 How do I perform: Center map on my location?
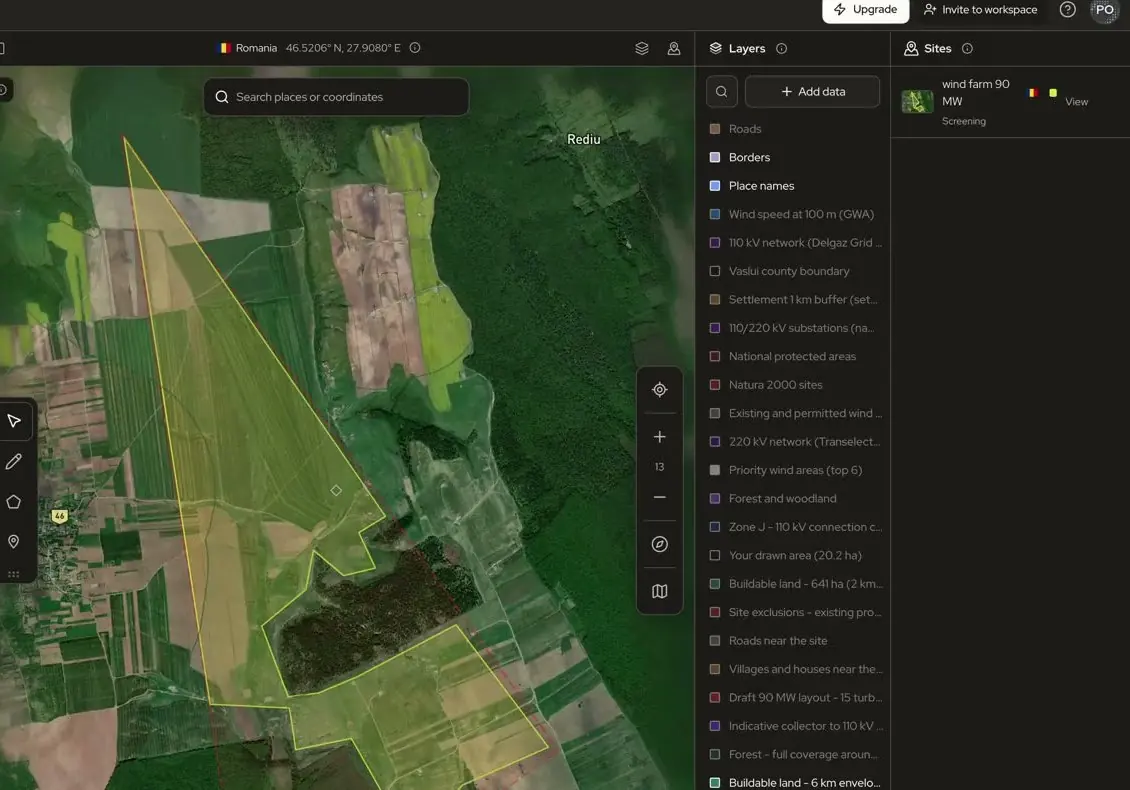coord(659,390)
